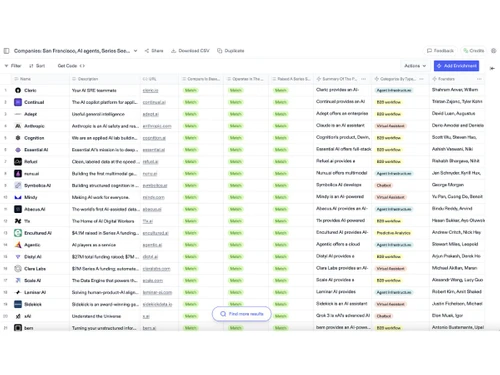Open Summary Of The P... column options

[363, 79]
